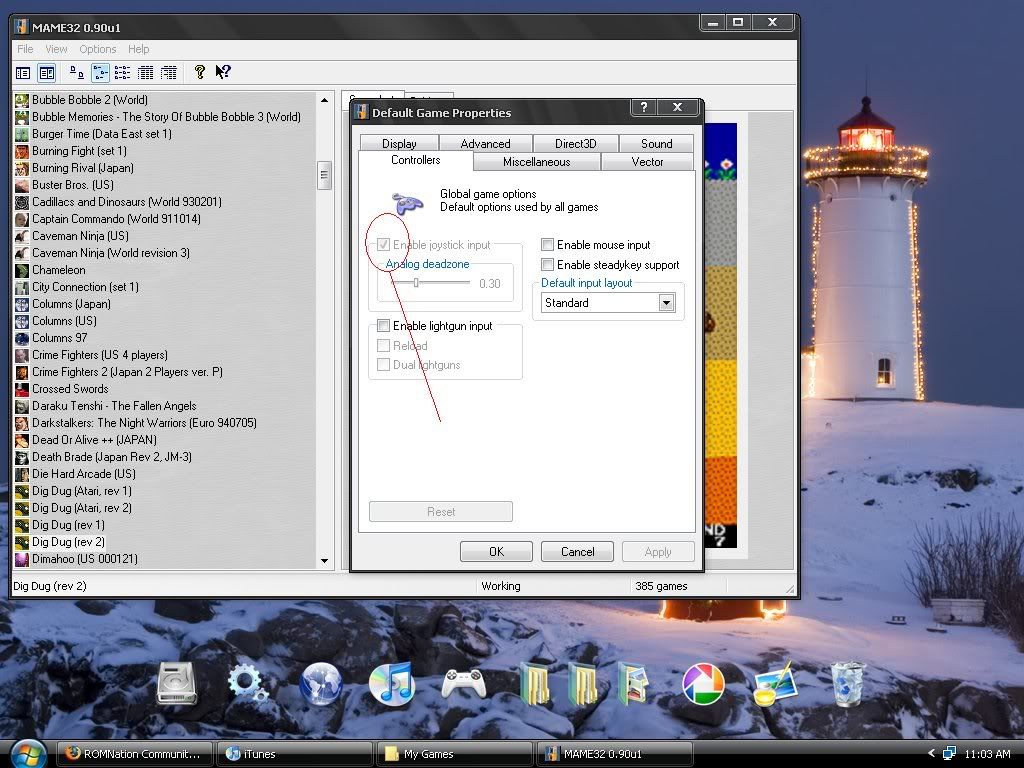Viewport: 1024px width, 768px height.
Task: Switch to ROMNation Community taskbar button
Action: [134, 754]
